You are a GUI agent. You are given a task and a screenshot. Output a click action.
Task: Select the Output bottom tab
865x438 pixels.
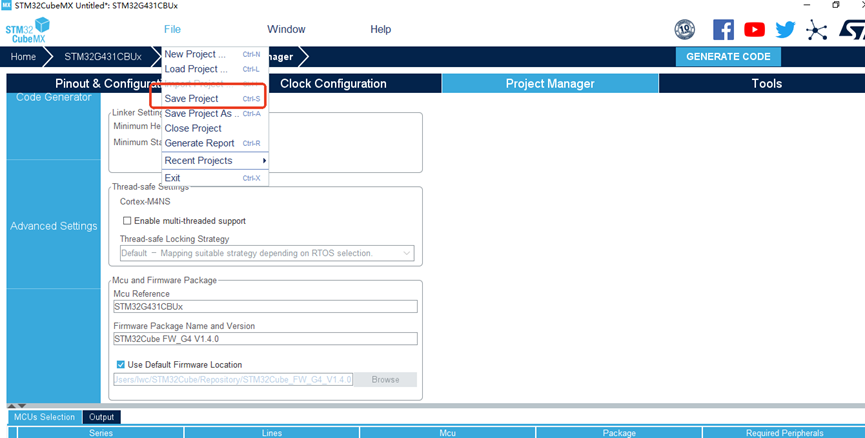pos(102,417)
